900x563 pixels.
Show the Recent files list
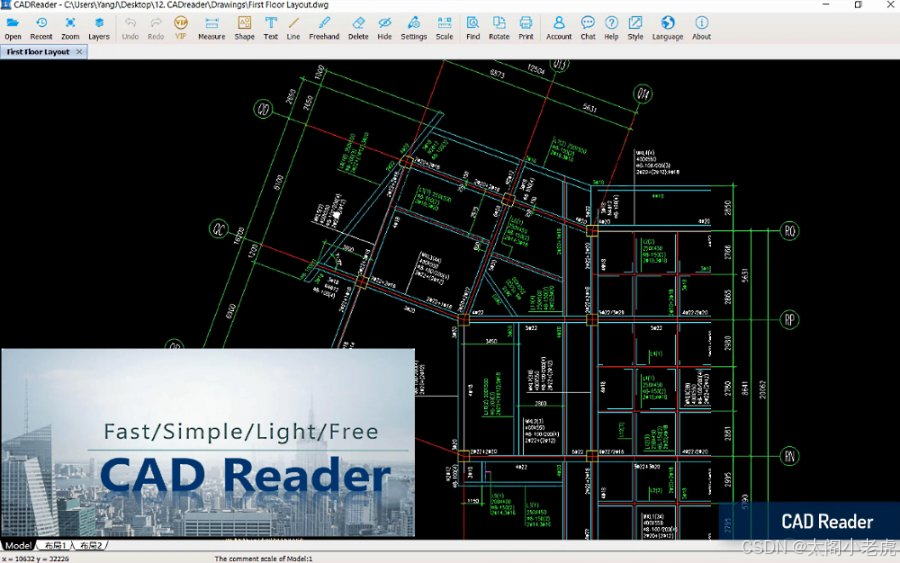(x=41, y=28)
